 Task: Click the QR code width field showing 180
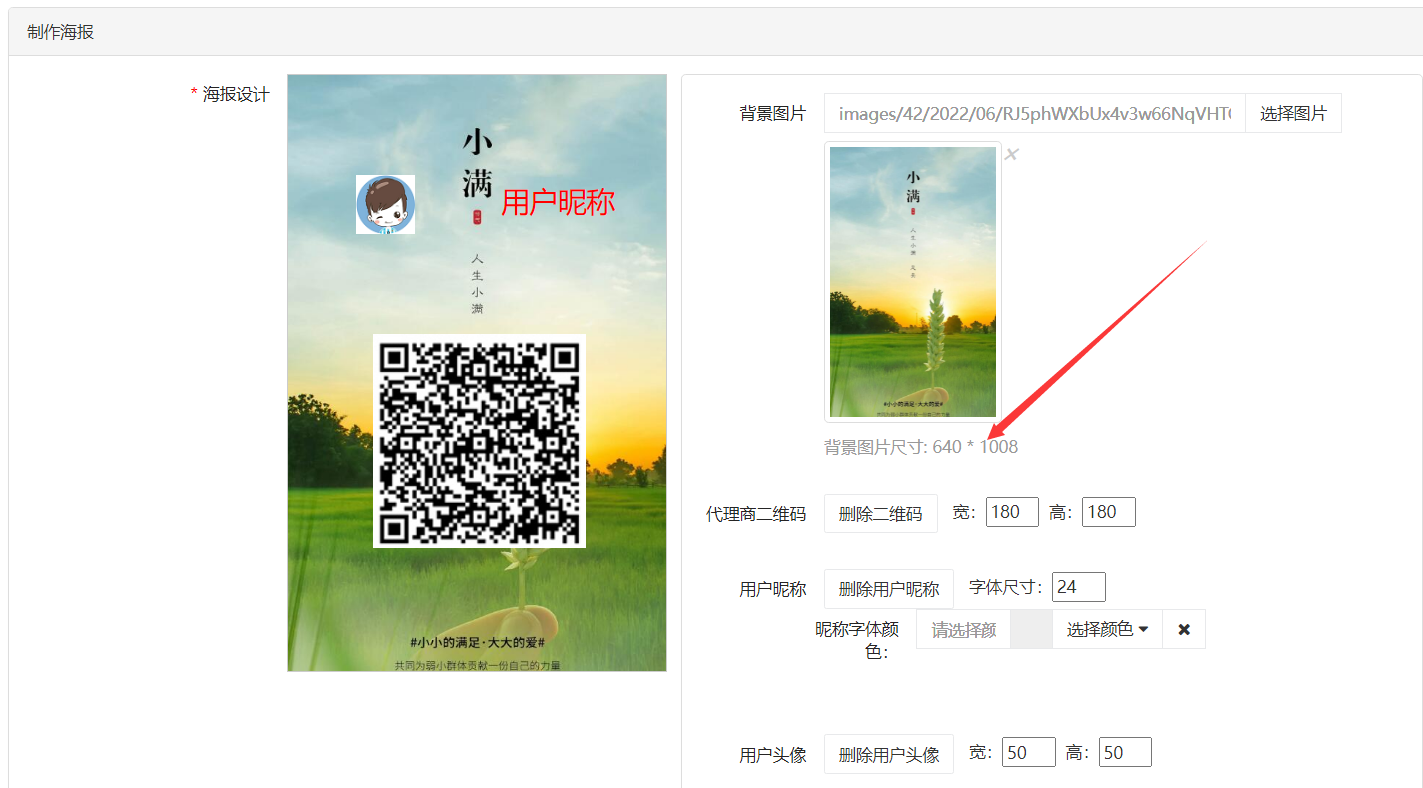pos(1012,512)
